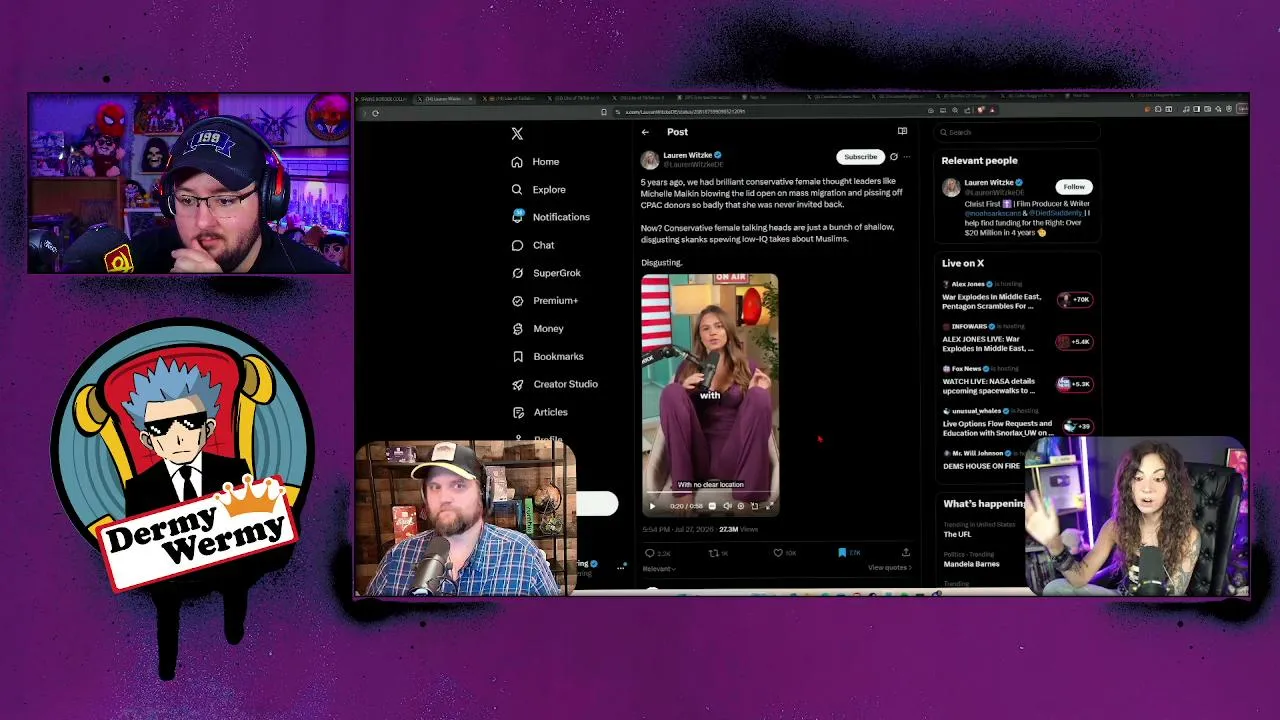Open Lauren Witzke's avatar on the post
The height and width of the screenshot is (720, 1280).
click(x=650, y=160)
